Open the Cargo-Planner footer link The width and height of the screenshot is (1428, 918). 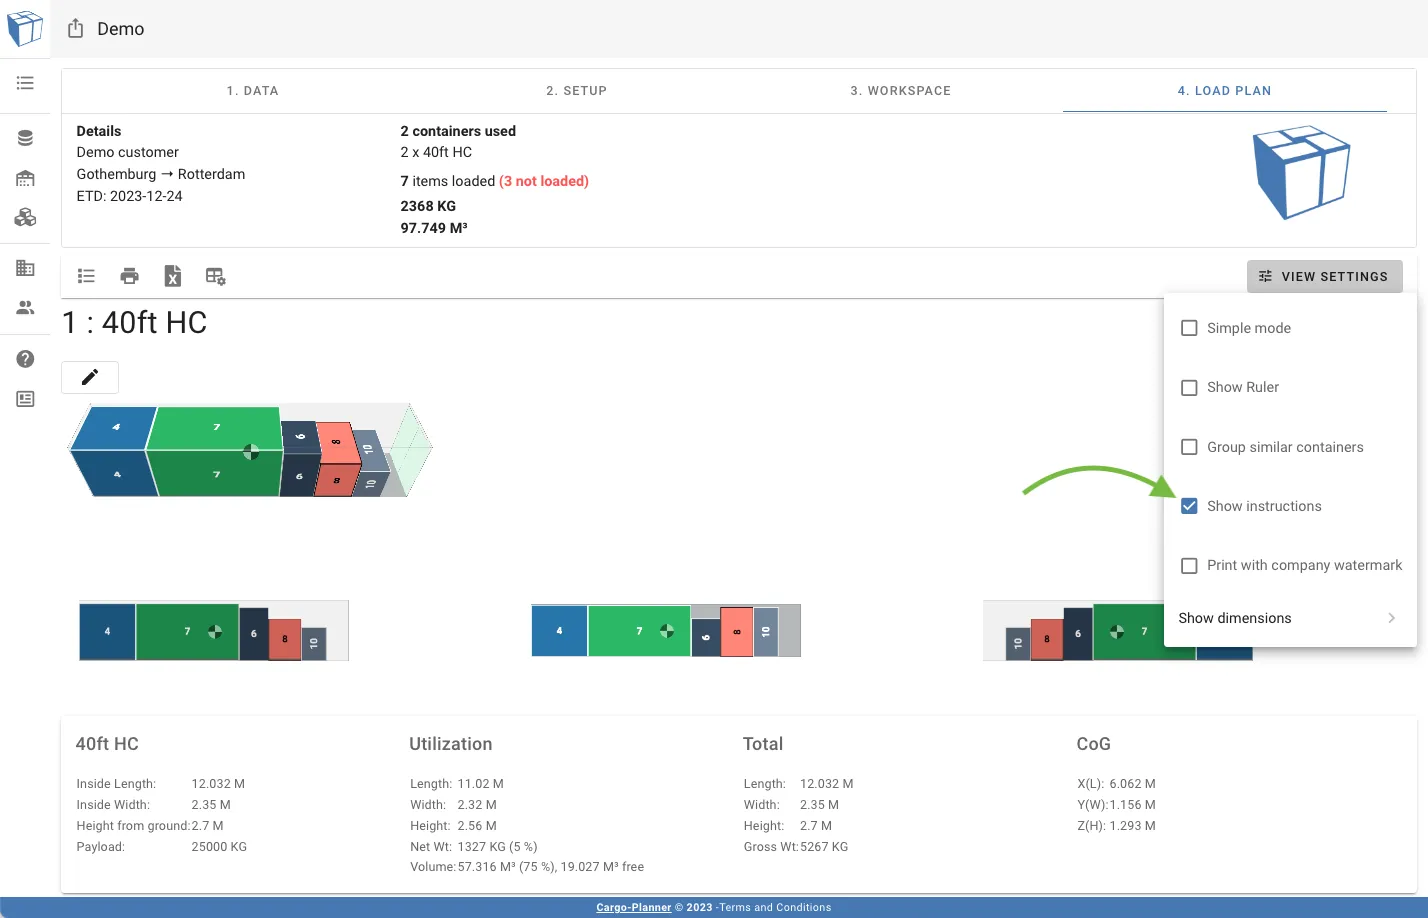tap(633, 908)
